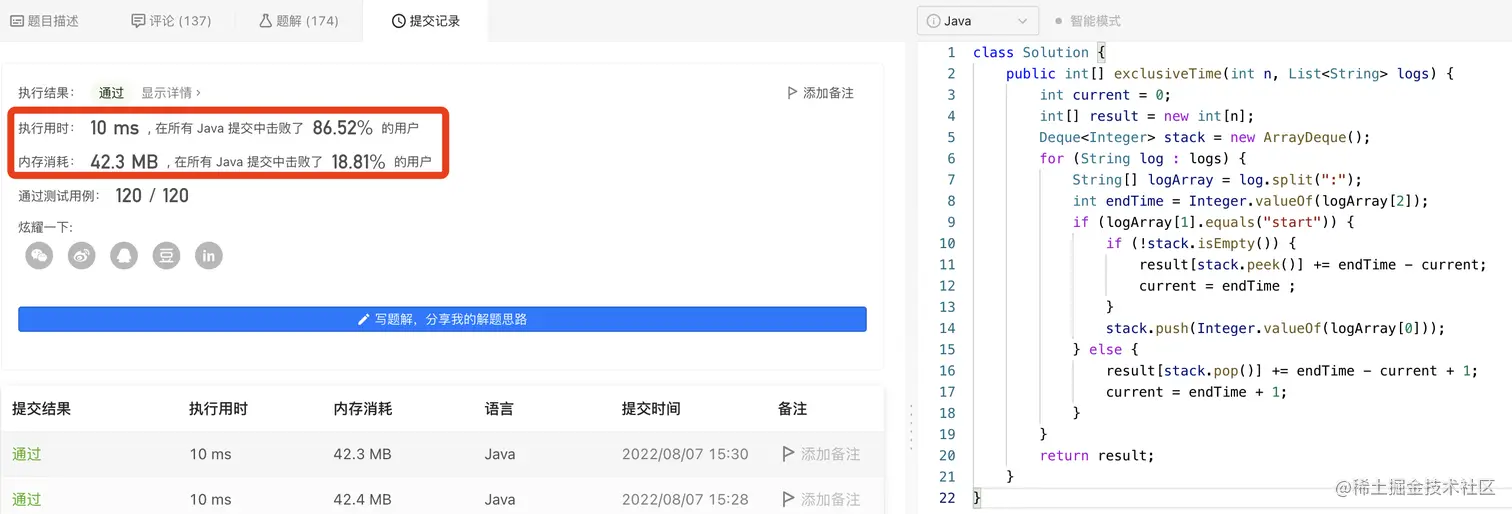
Task: Add note to the 15:30 submission row
Action: (821, 454)
